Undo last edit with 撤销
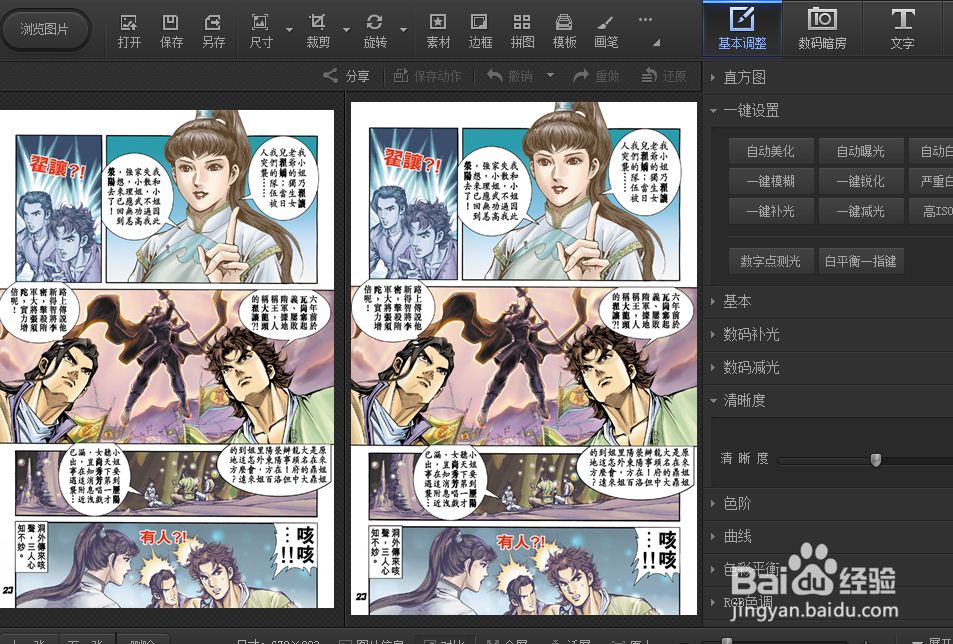The height and width of the screenshot is (644, 953). tap(510, 76)
